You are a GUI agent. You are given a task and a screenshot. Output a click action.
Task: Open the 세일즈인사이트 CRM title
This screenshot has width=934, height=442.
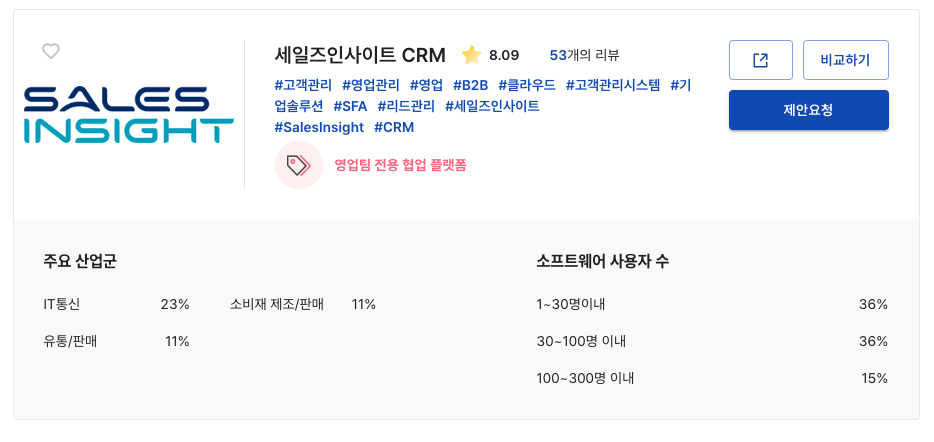[x=360, y=55]
